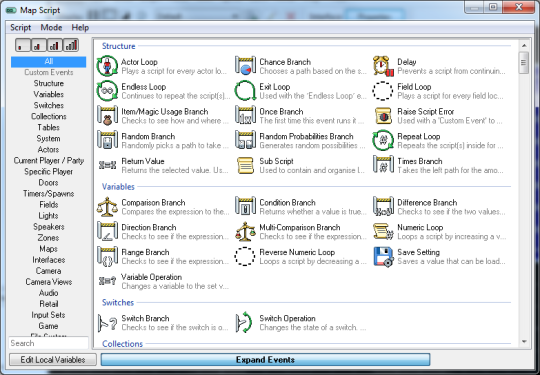Show the Collections category in sidebar
The height and width of the screenshot is (375, 540).
(49, 116)
